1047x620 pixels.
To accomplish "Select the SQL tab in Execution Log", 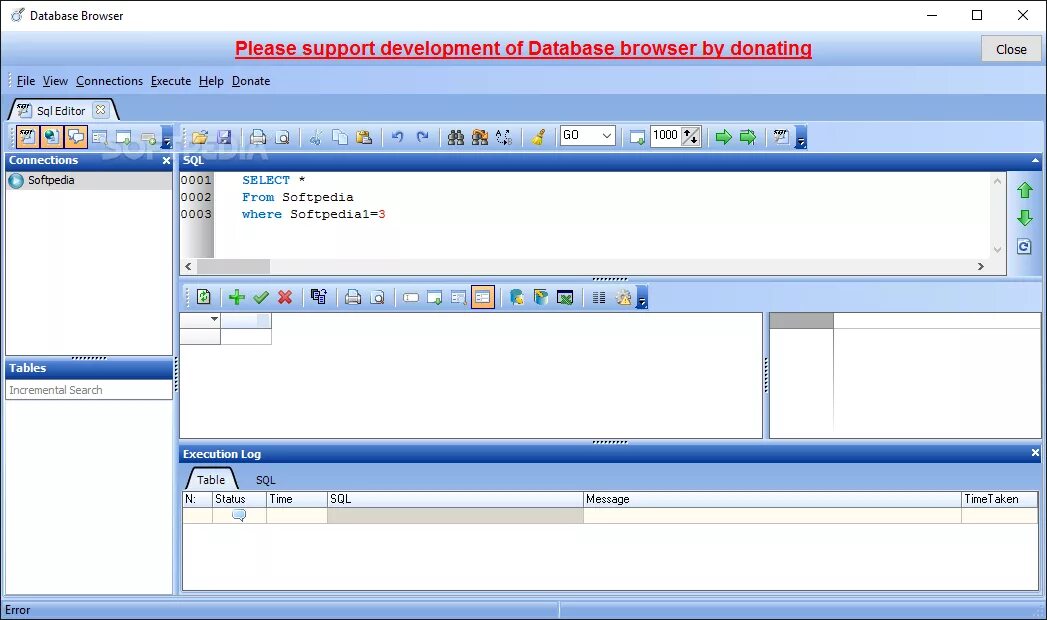I will 265,480.
